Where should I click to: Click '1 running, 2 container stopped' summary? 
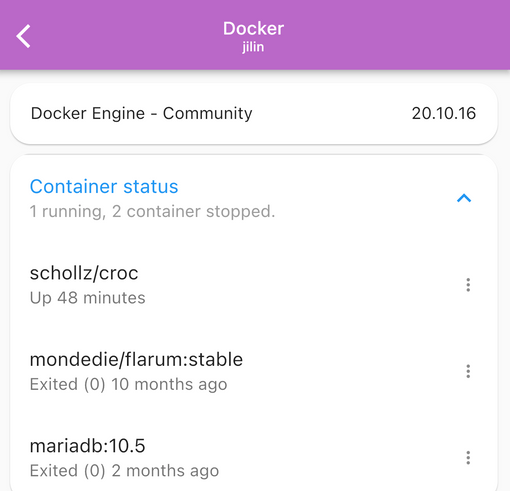153,211
